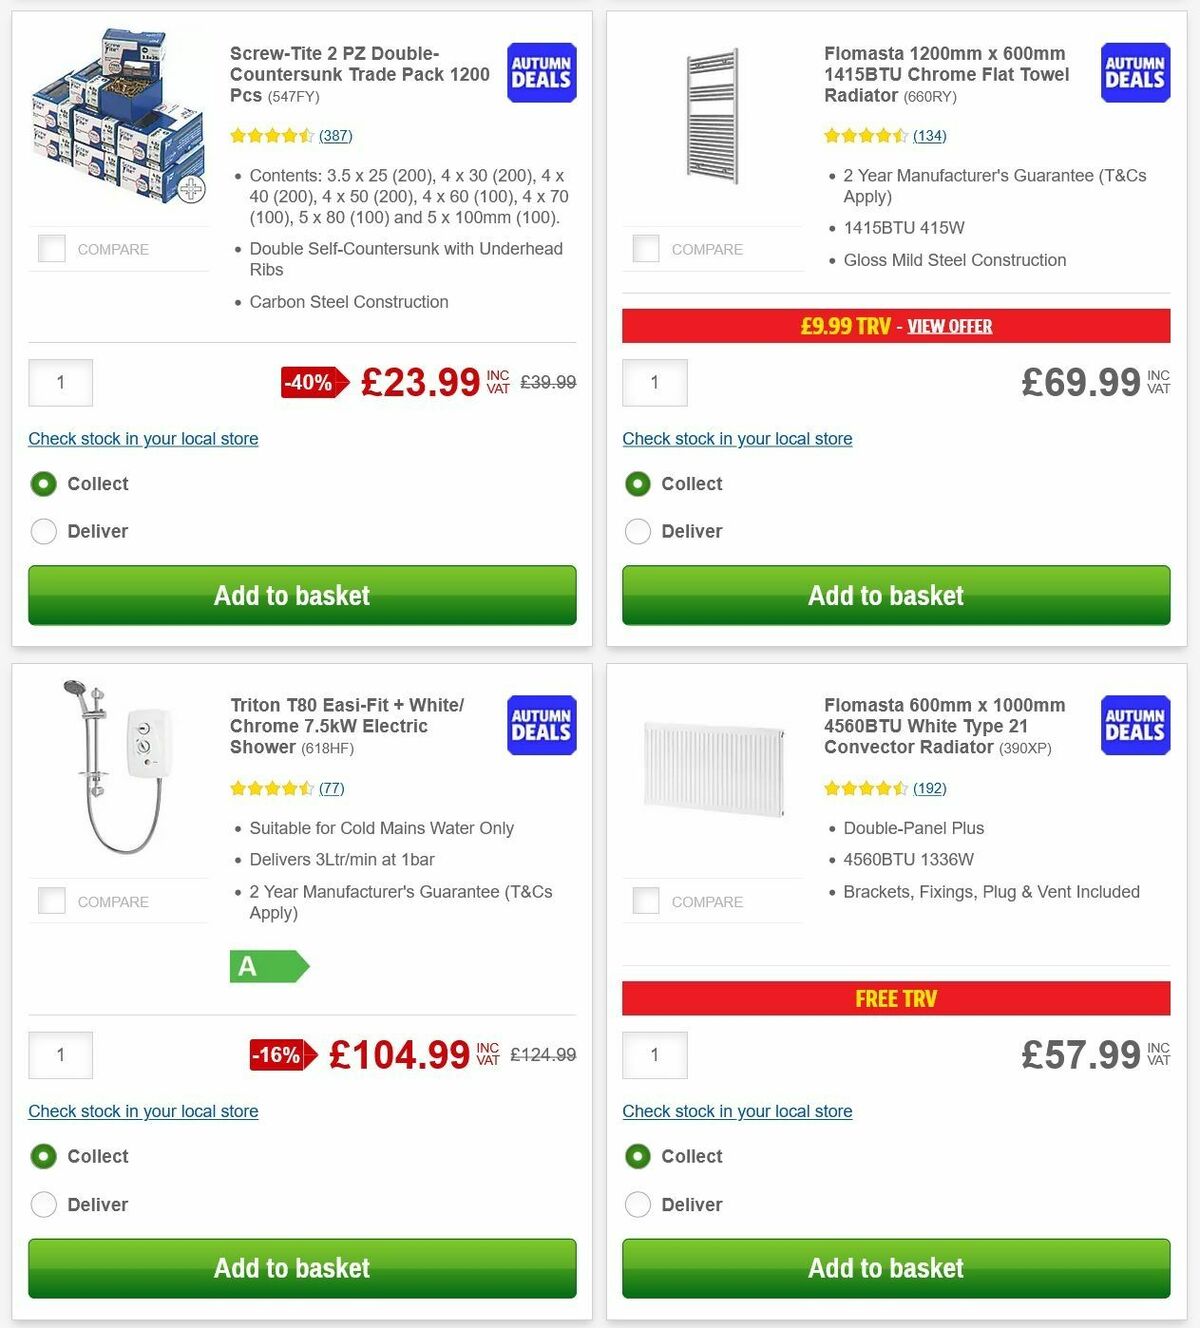
Task: Check stock for the chrome towel radiator
Action: pos(737,438)
